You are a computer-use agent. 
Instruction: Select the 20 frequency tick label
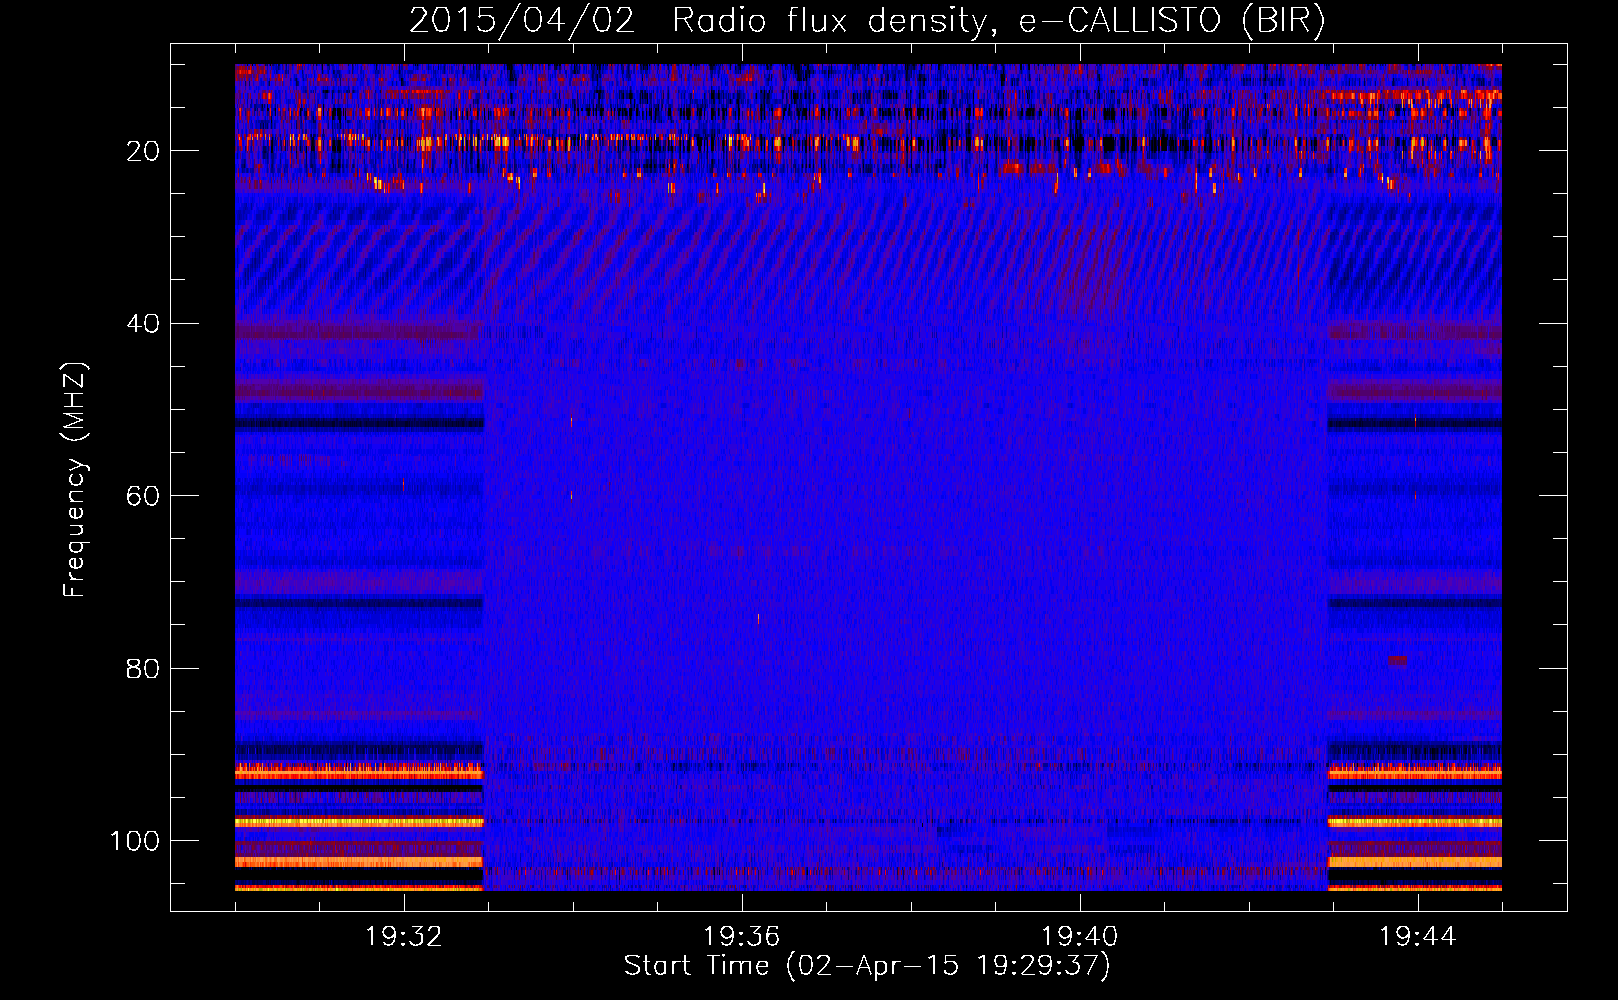point(143,151)
